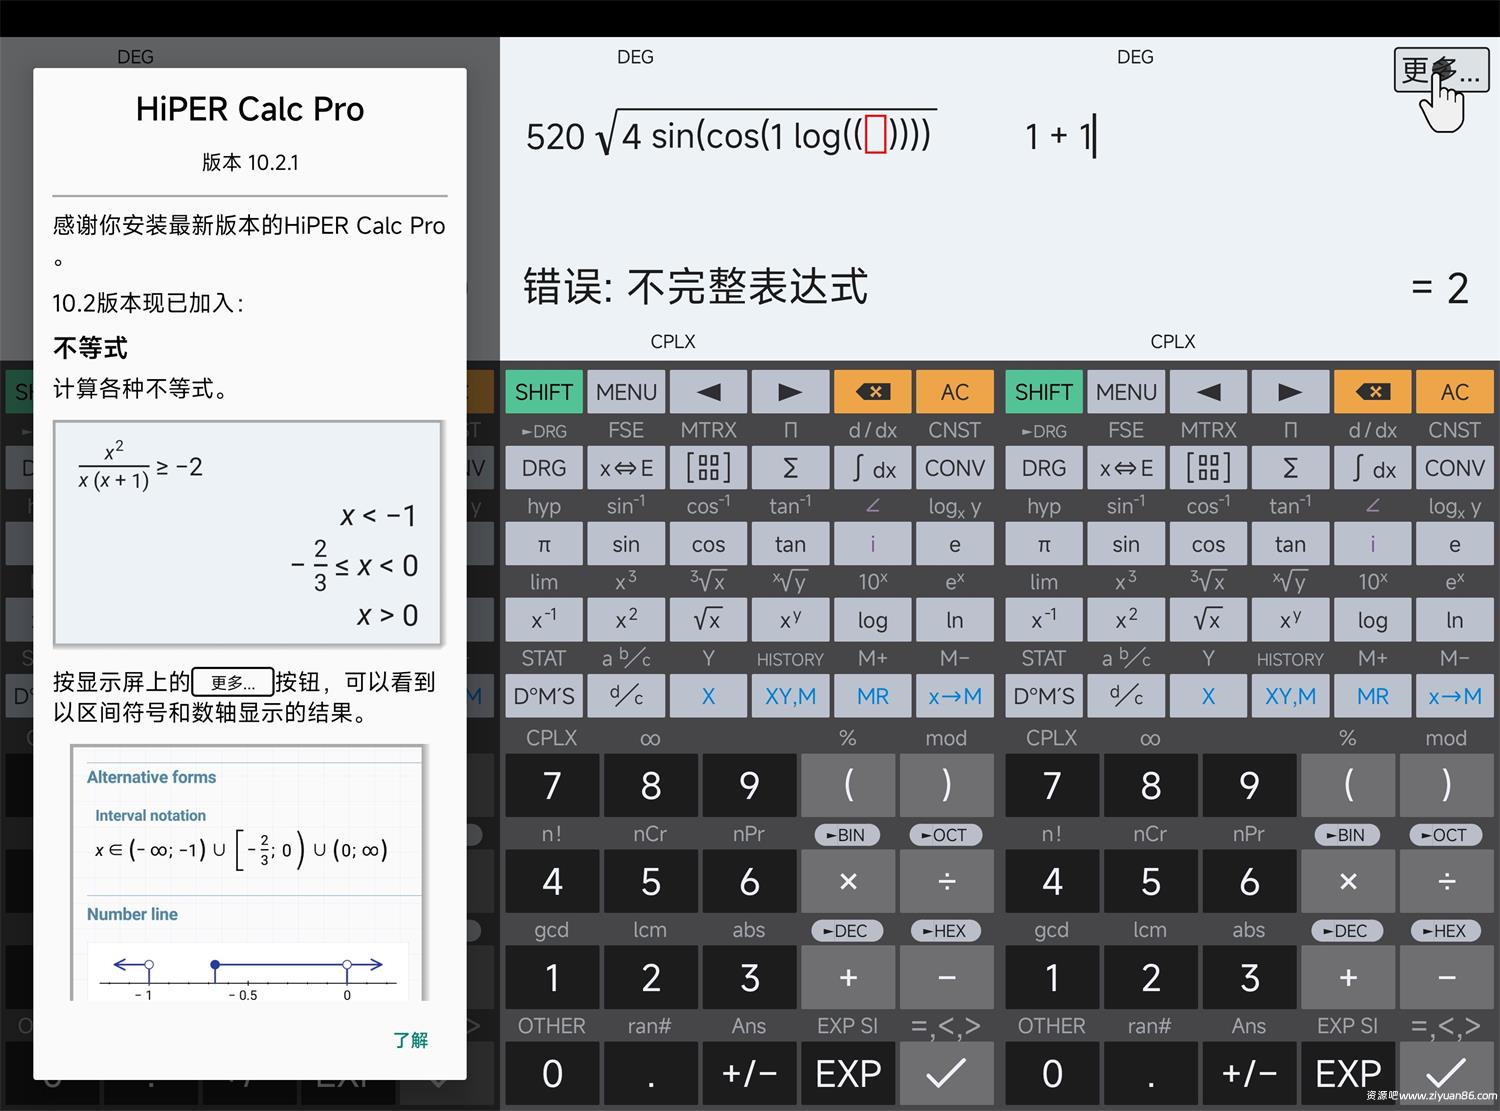
Task: Tap Euler's e key on right calculator
Action: [x=1455, y=544]
